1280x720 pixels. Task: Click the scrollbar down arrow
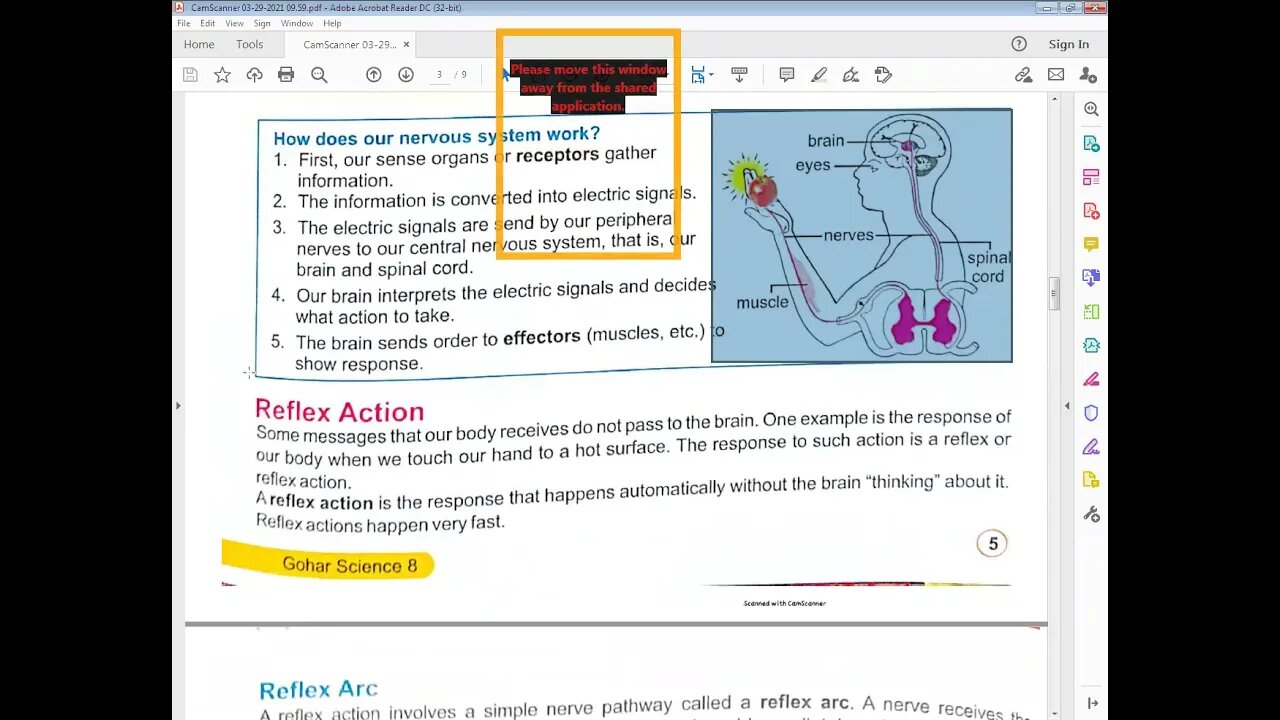[x=1053, y=713]
